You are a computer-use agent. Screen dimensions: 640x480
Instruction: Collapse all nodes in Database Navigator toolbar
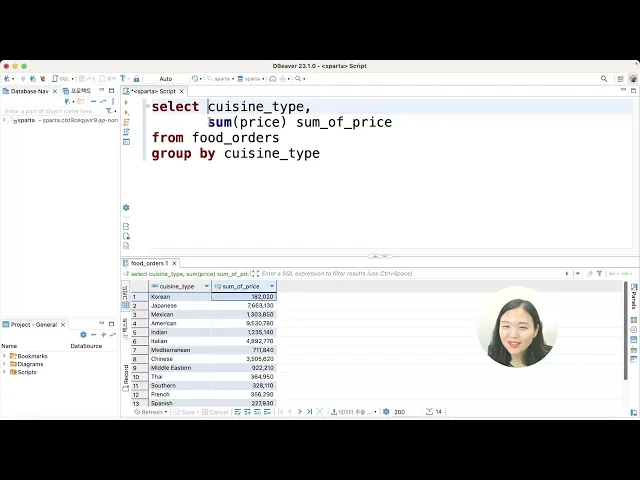93,101
